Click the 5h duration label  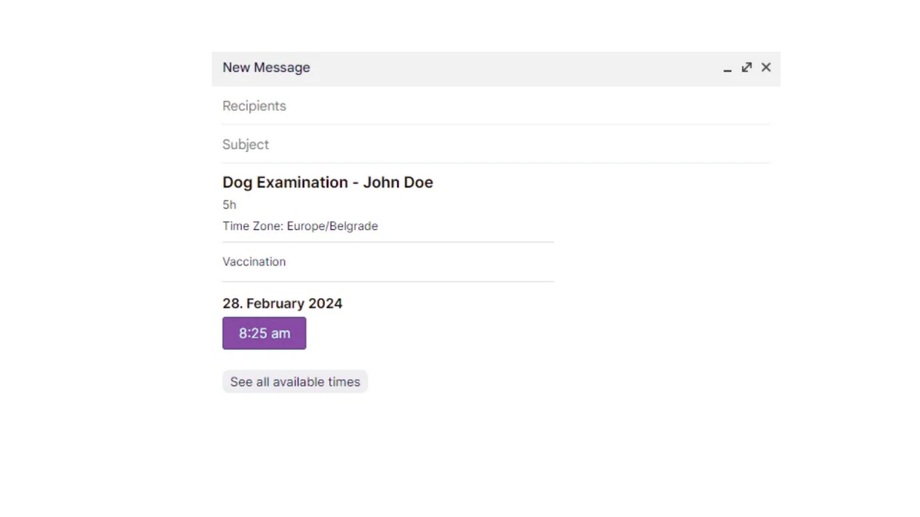(x=230, y=205)
